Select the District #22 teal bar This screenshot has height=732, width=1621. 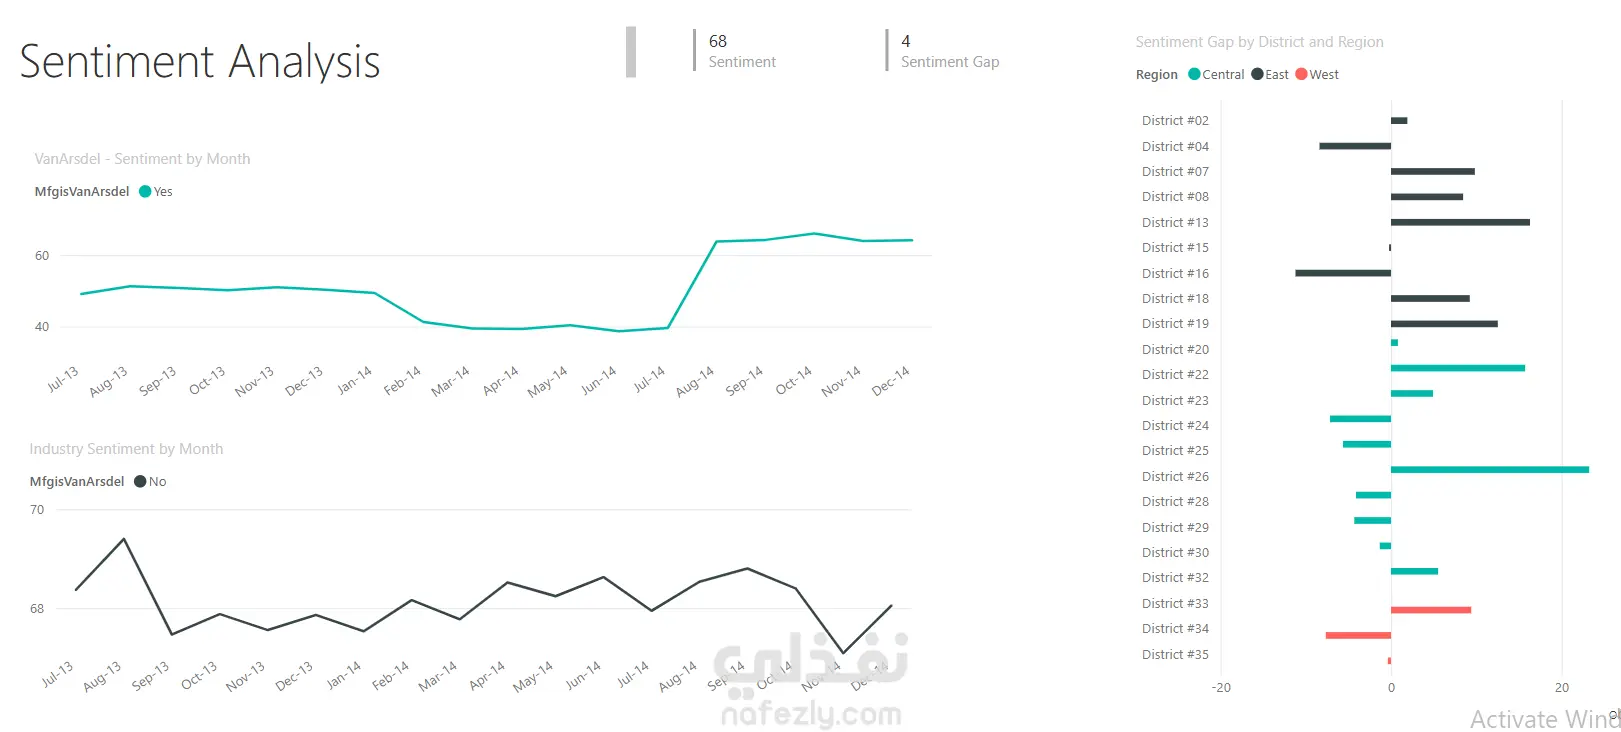1457,368
